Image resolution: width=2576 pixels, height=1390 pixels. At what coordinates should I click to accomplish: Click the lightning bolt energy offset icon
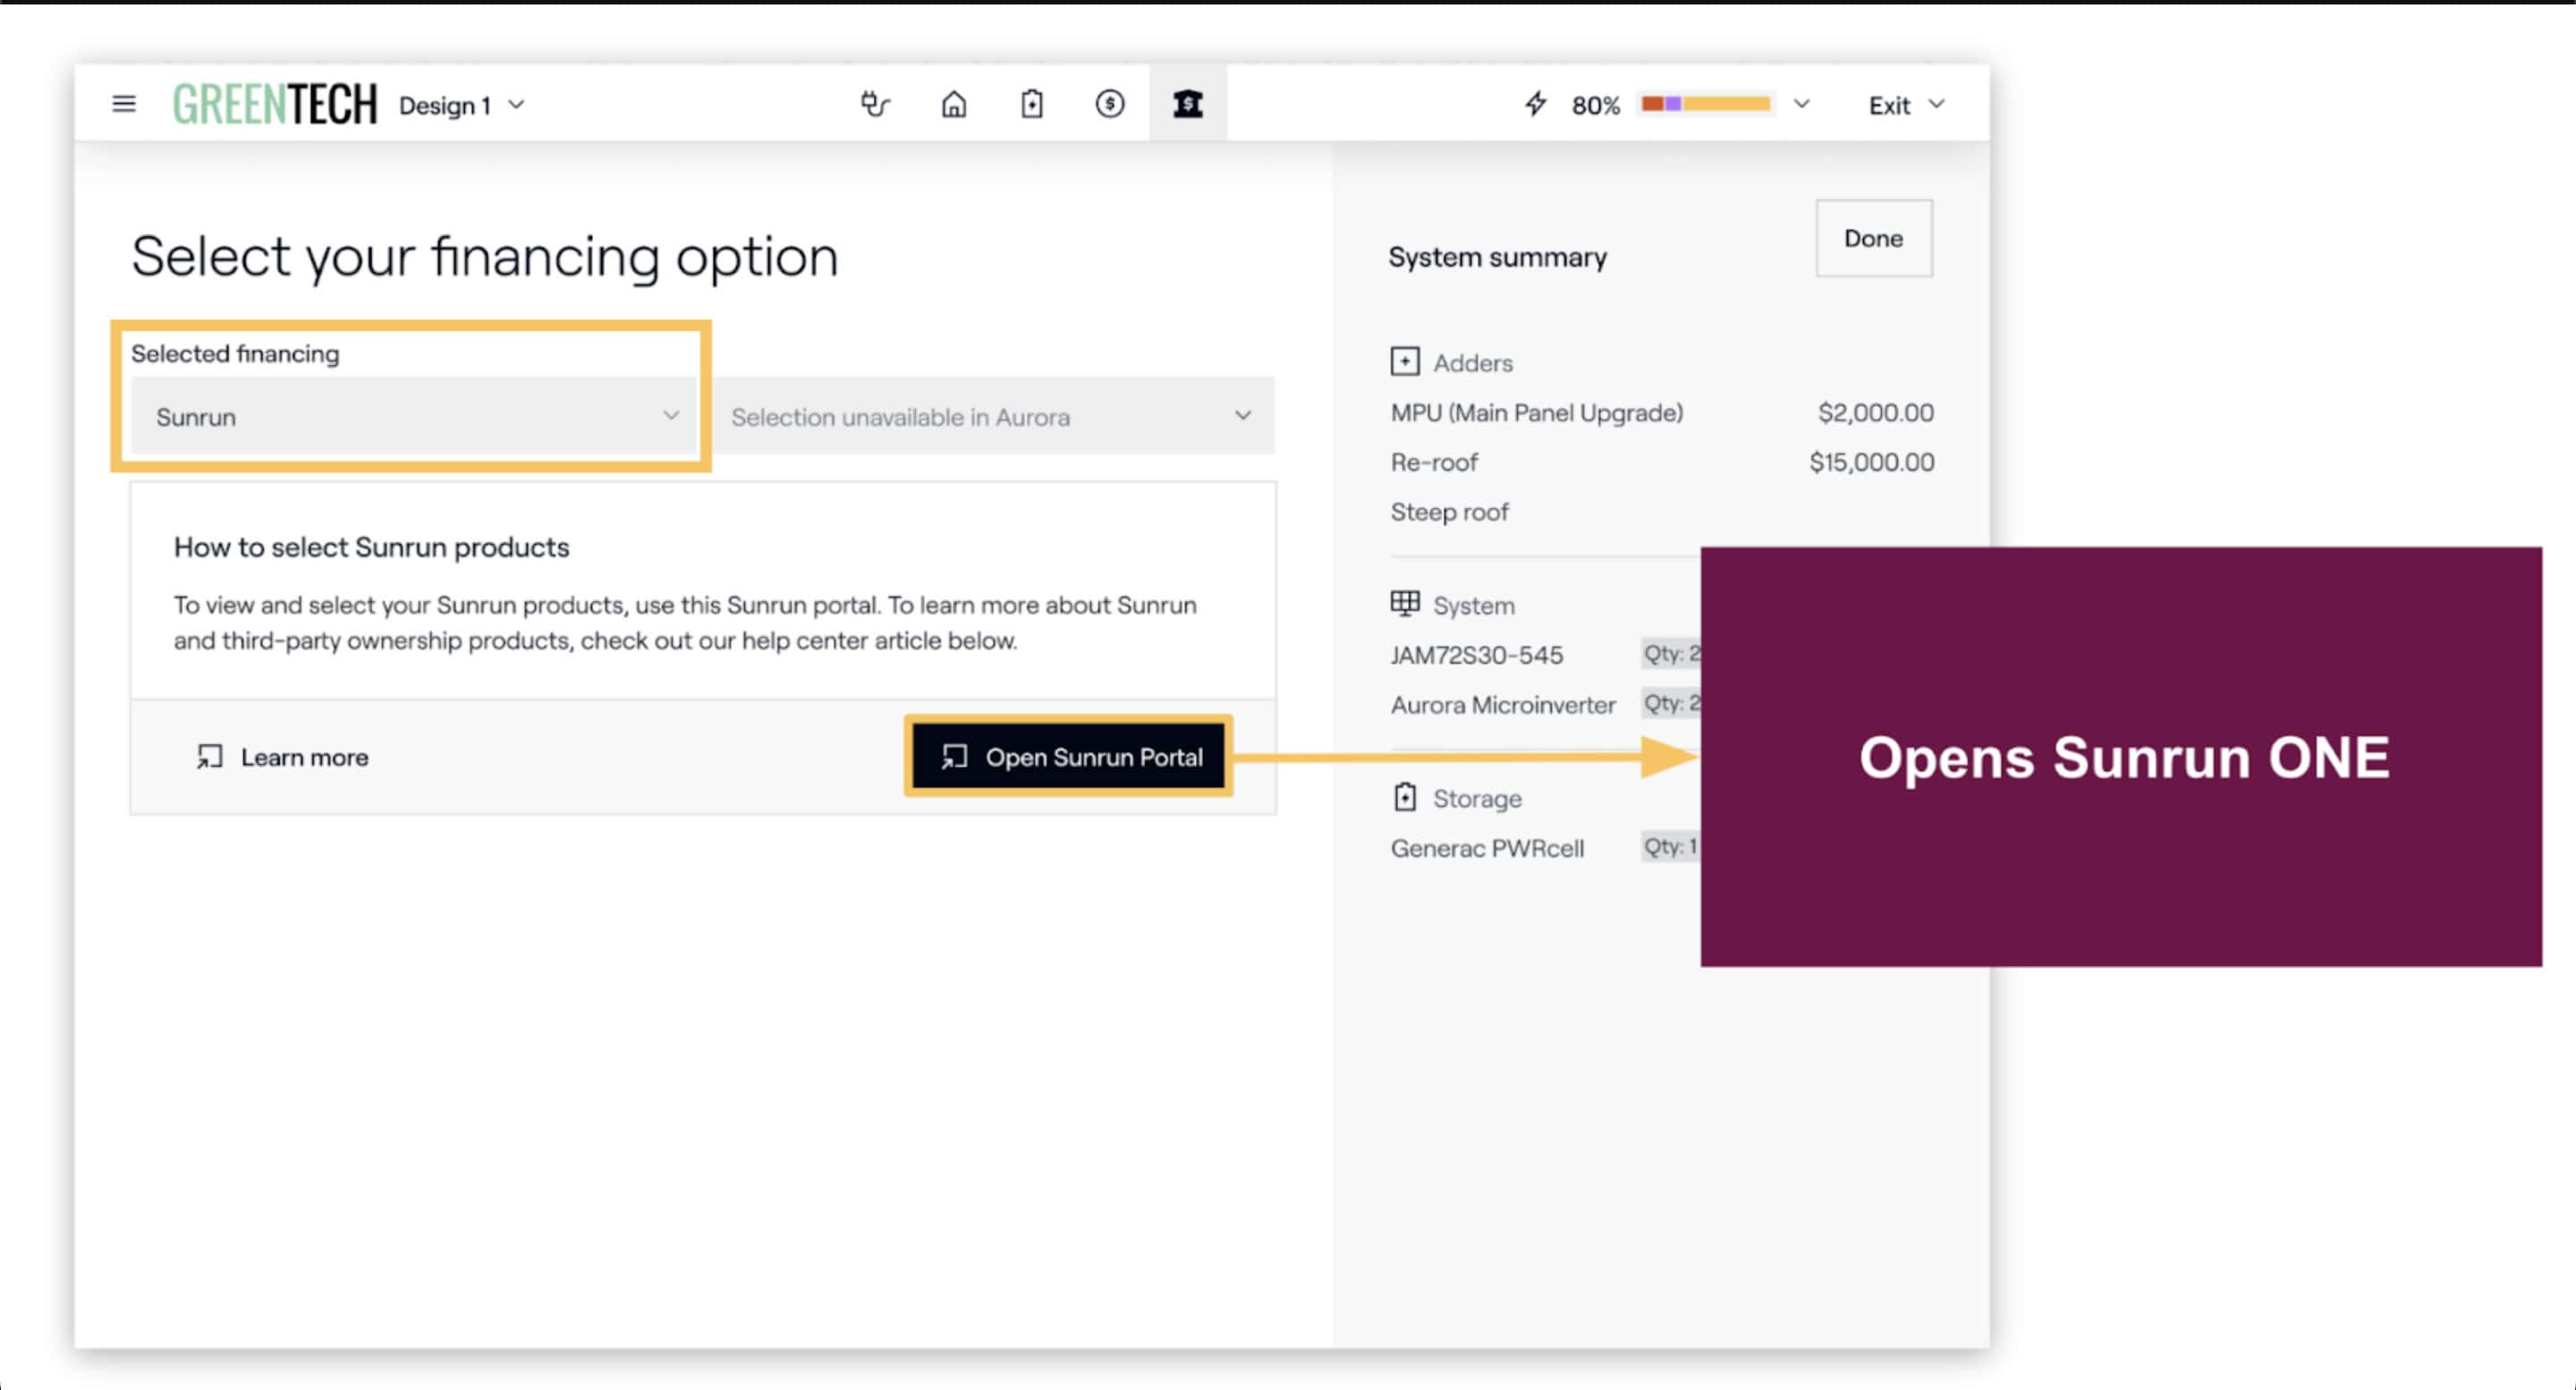pyautogui.click(x=1535, y=104)
